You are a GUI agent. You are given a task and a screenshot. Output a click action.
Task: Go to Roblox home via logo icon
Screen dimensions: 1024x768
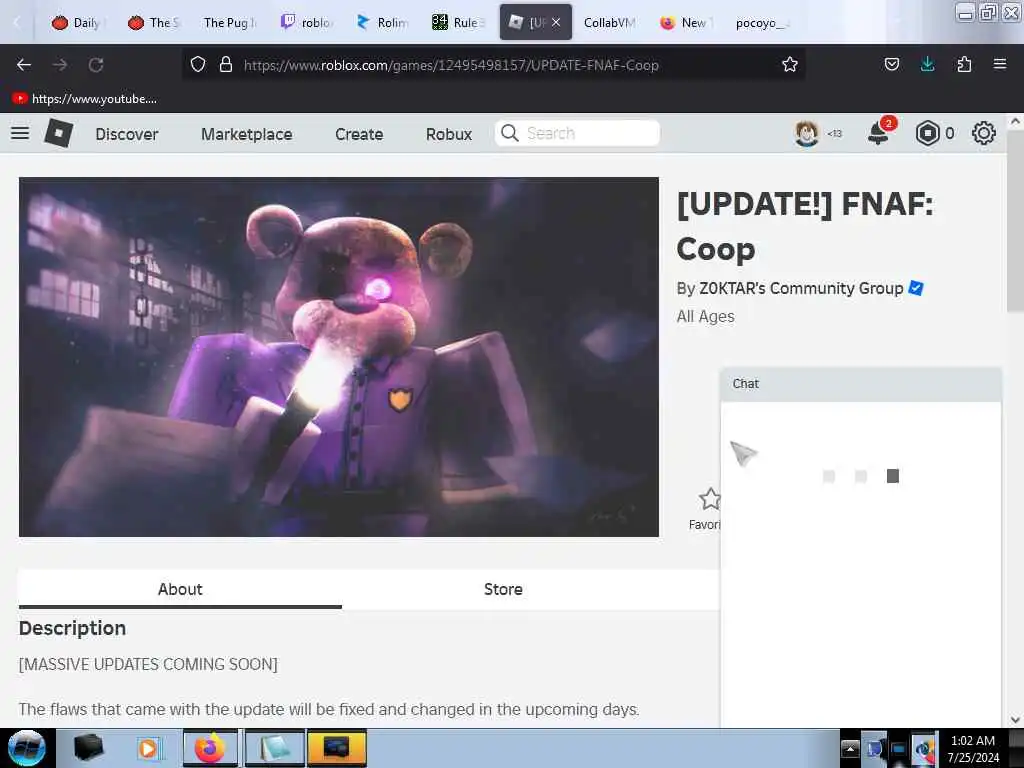(58, 133)
